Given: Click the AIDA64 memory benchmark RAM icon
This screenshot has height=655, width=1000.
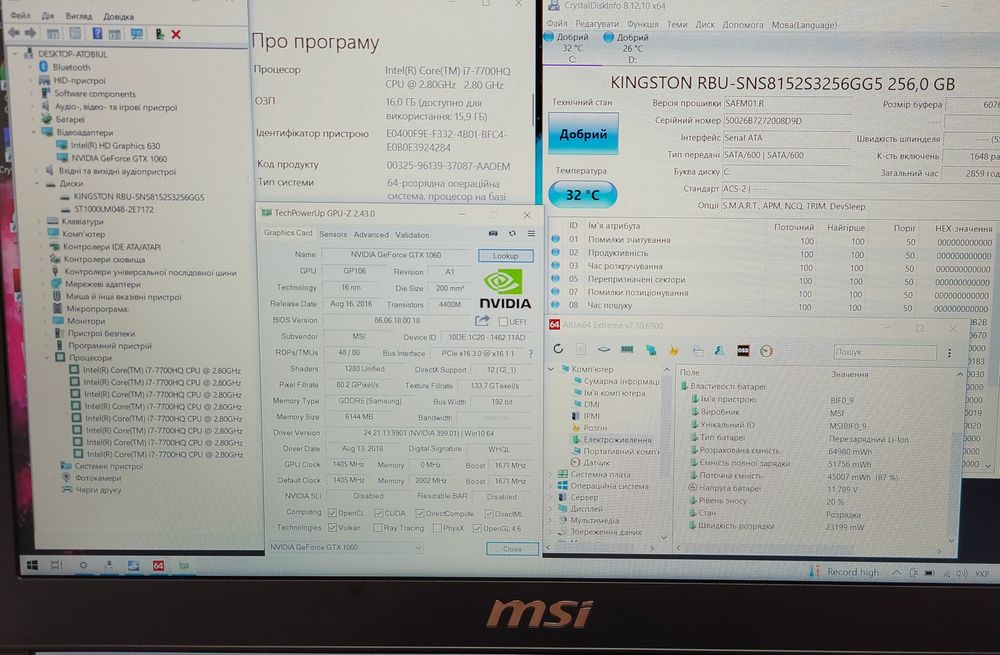Looking at the screenshot, I should click(628, 350).
